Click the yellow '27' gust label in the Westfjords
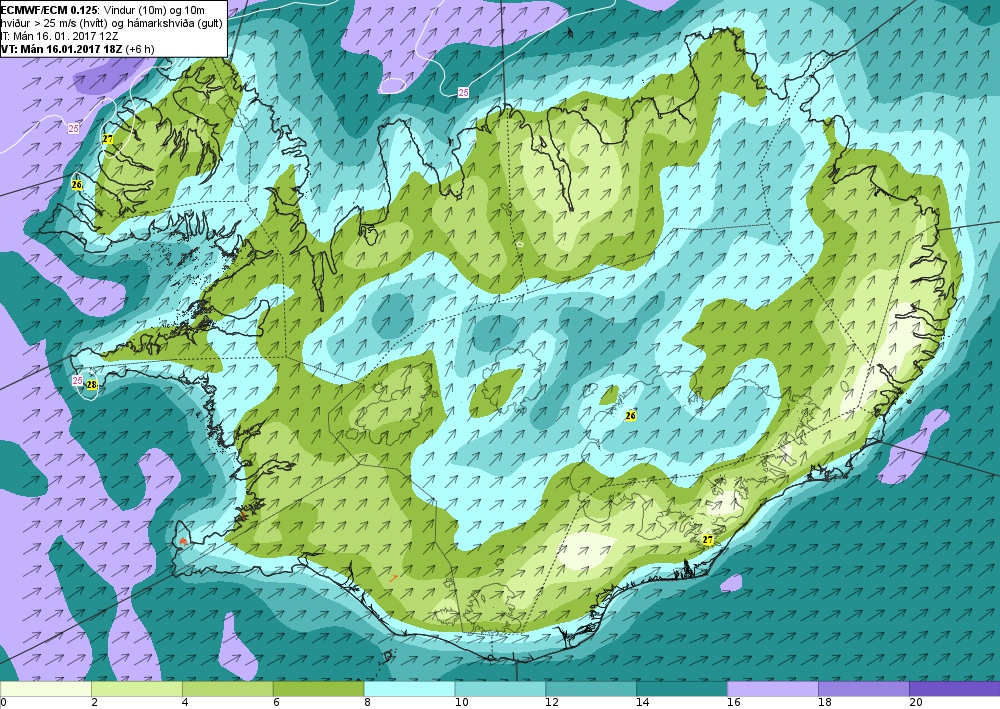The height and width of the screenshot is (709, 1000). (x=108, y=139)
